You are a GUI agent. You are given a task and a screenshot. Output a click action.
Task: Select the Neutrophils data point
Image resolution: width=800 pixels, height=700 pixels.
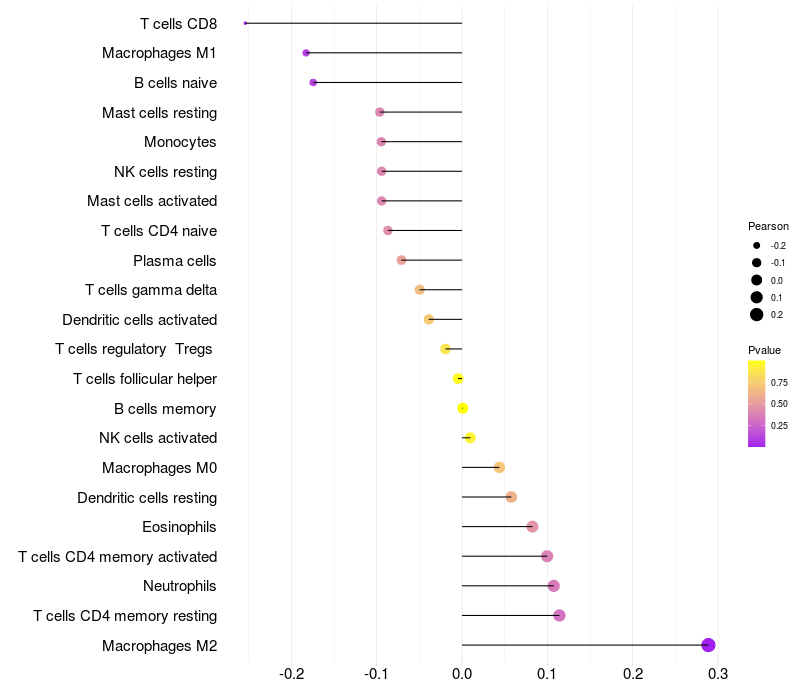point(553,586)
